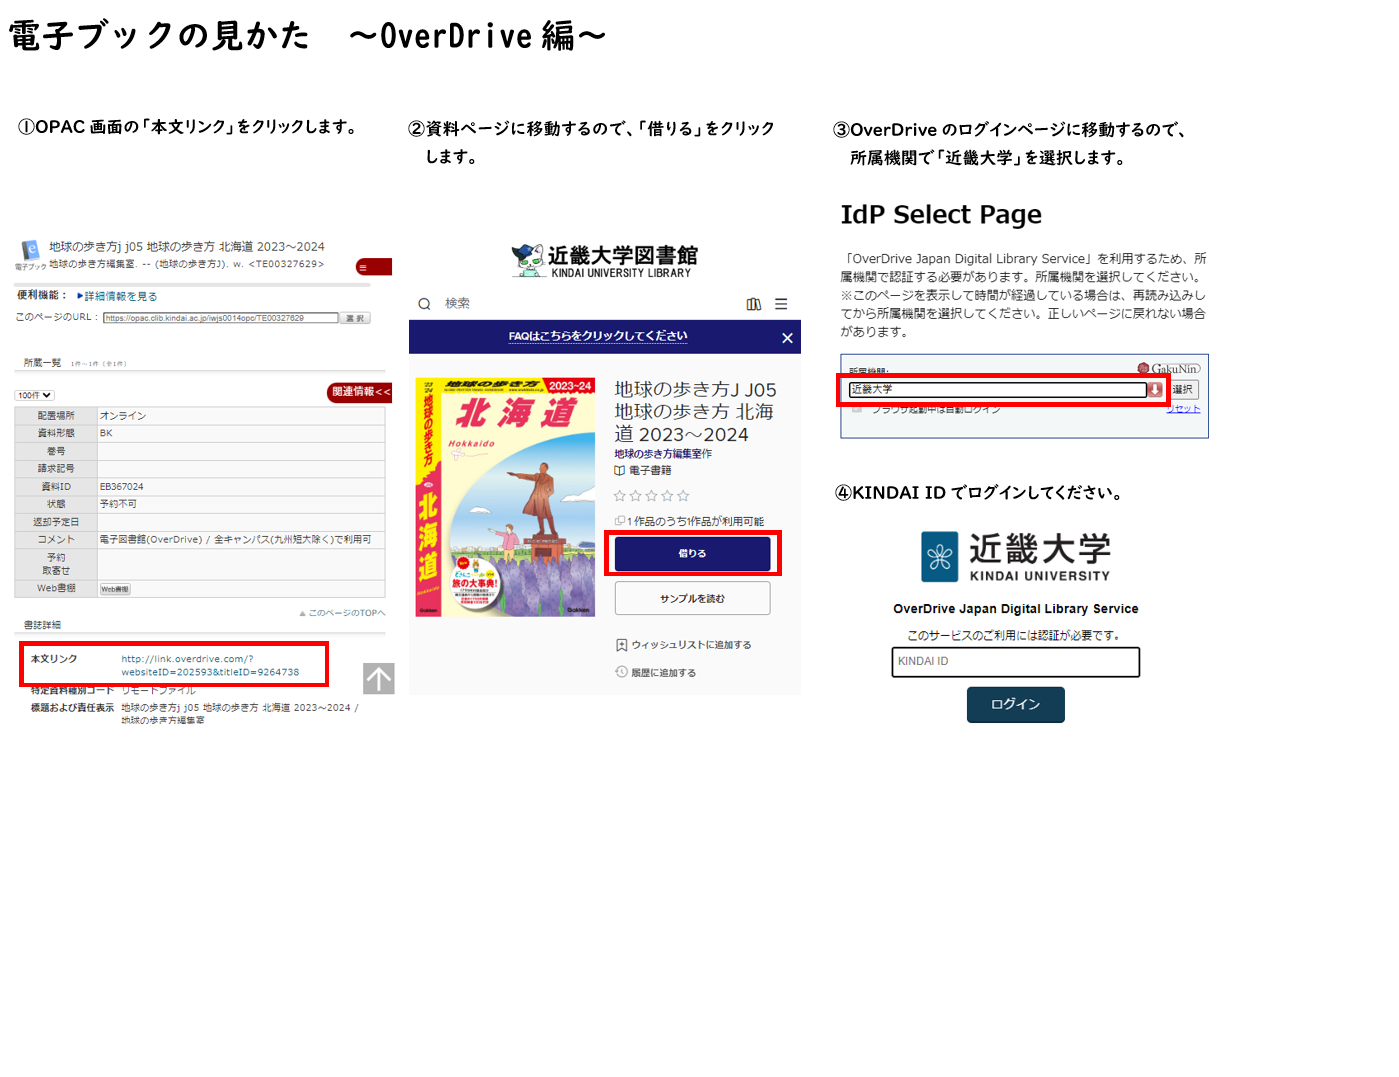
Task: Click ウィッシュリストに追加する text link
Action: 691,645
